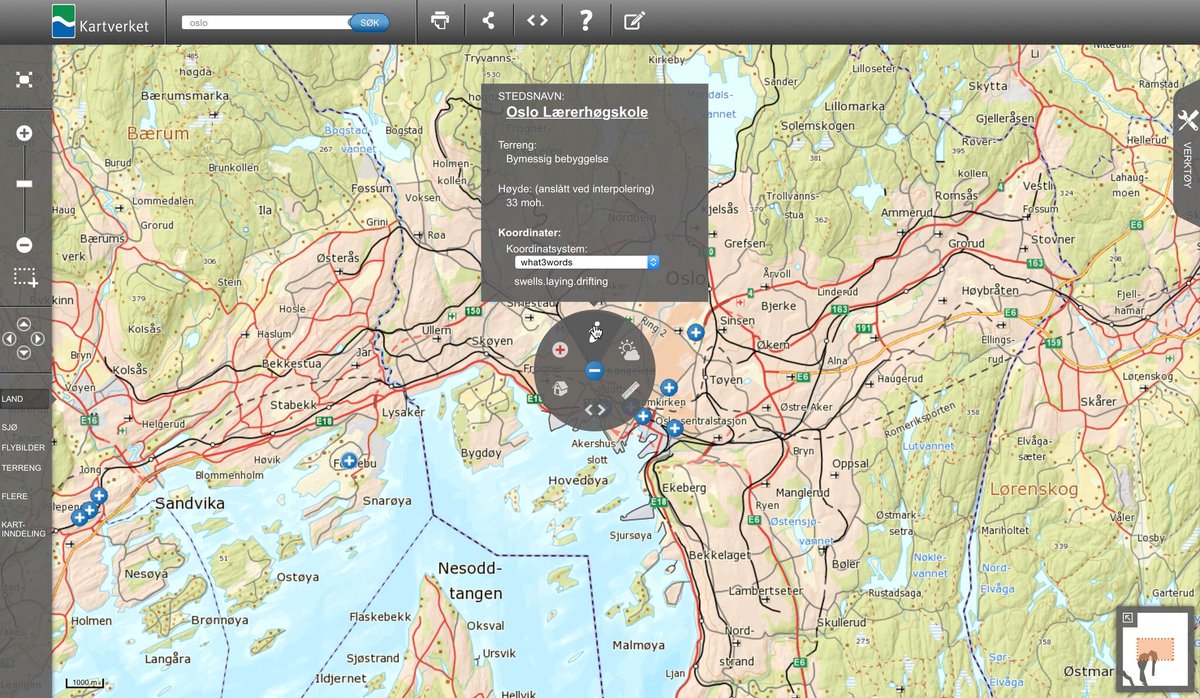1200x698 pixels.
Task: Select the LAND map layer tab
Action: [25, 399]
